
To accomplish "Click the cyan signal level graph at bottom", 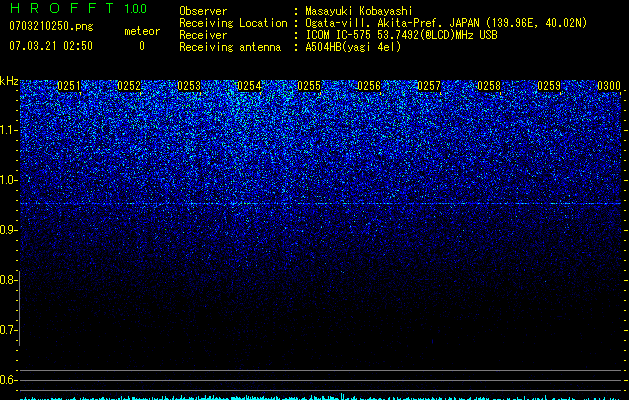I will tap(321, 397).
